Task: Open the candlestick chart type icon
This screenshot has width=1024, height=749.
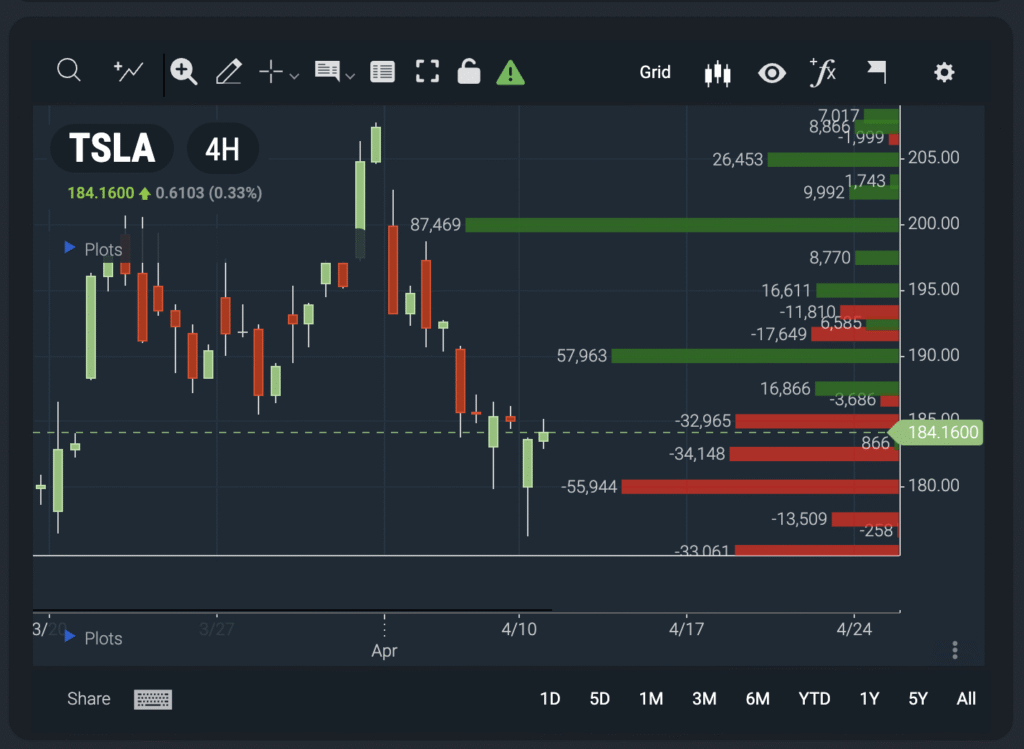Action: point(717,72)
